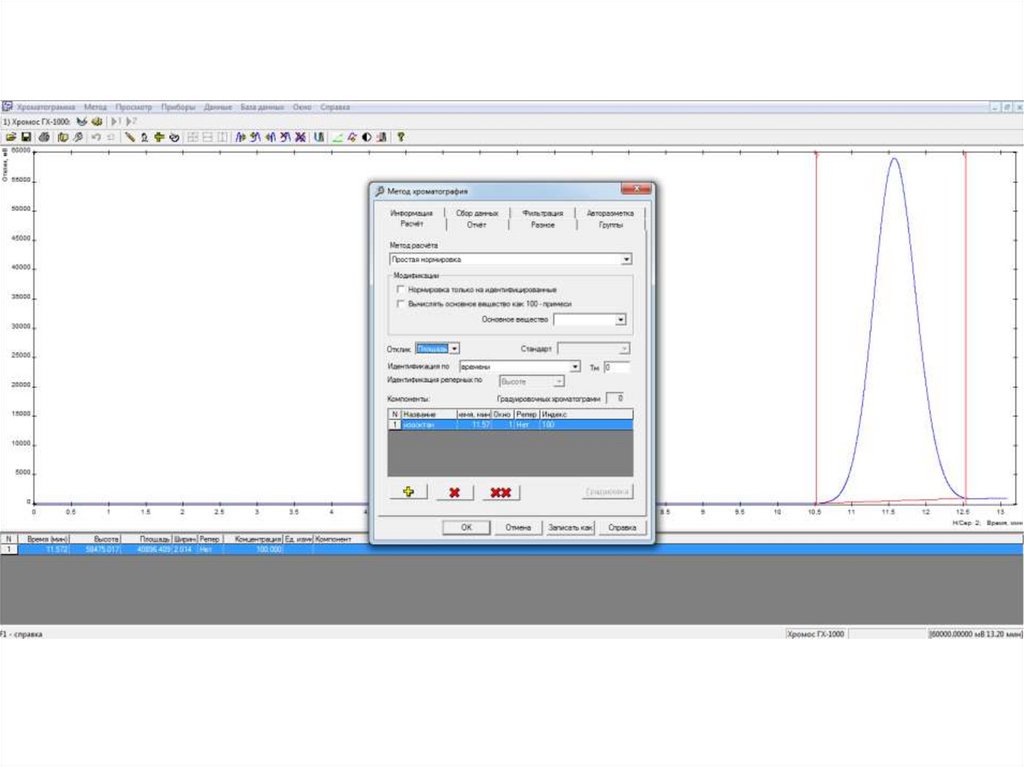Enable 'Нормировка только на идентифицированные' checkbox
Screen dimensions: 1024x767
click(401, 289)
